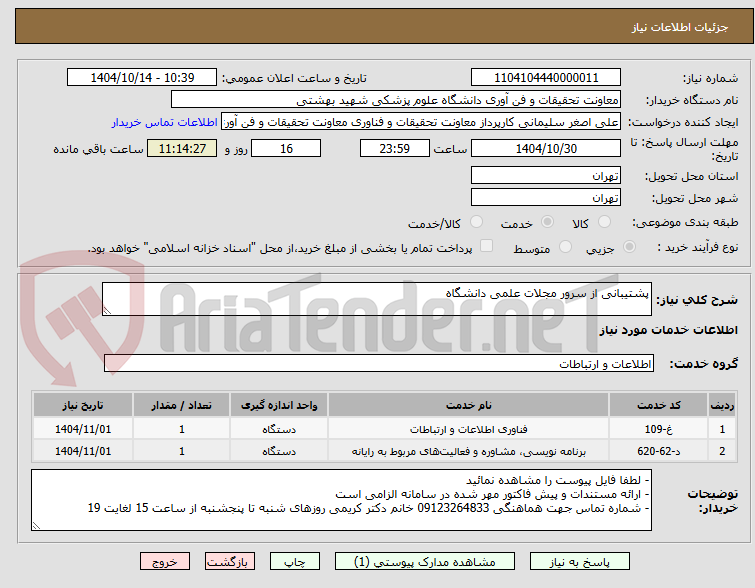Click the buyer organization name field
The height and width of the screenshot is (588, 755).
(396, 100)
